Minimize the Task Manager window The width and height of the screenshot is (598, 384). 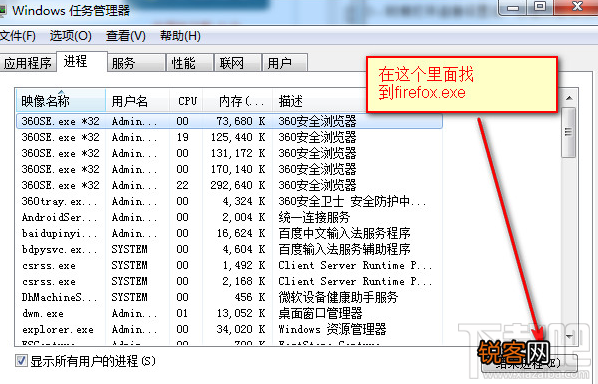click(513, 7)
